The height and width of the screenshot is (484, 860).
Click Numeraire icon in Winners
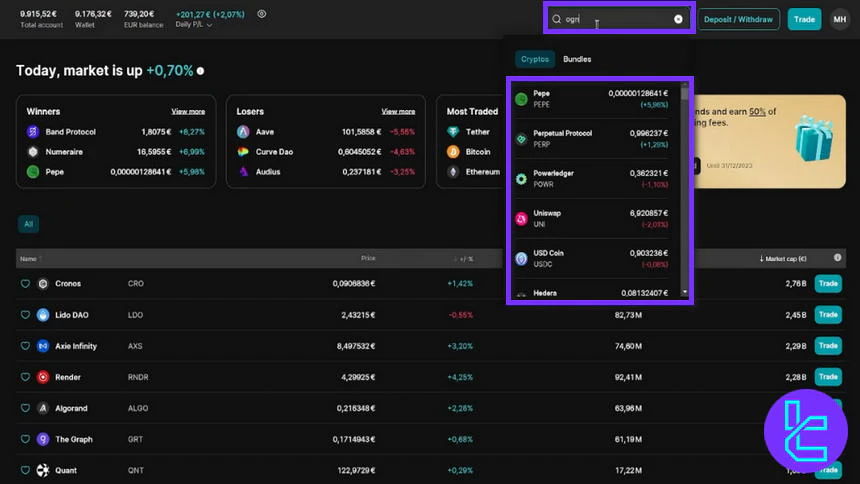click(x=33, y=152)
